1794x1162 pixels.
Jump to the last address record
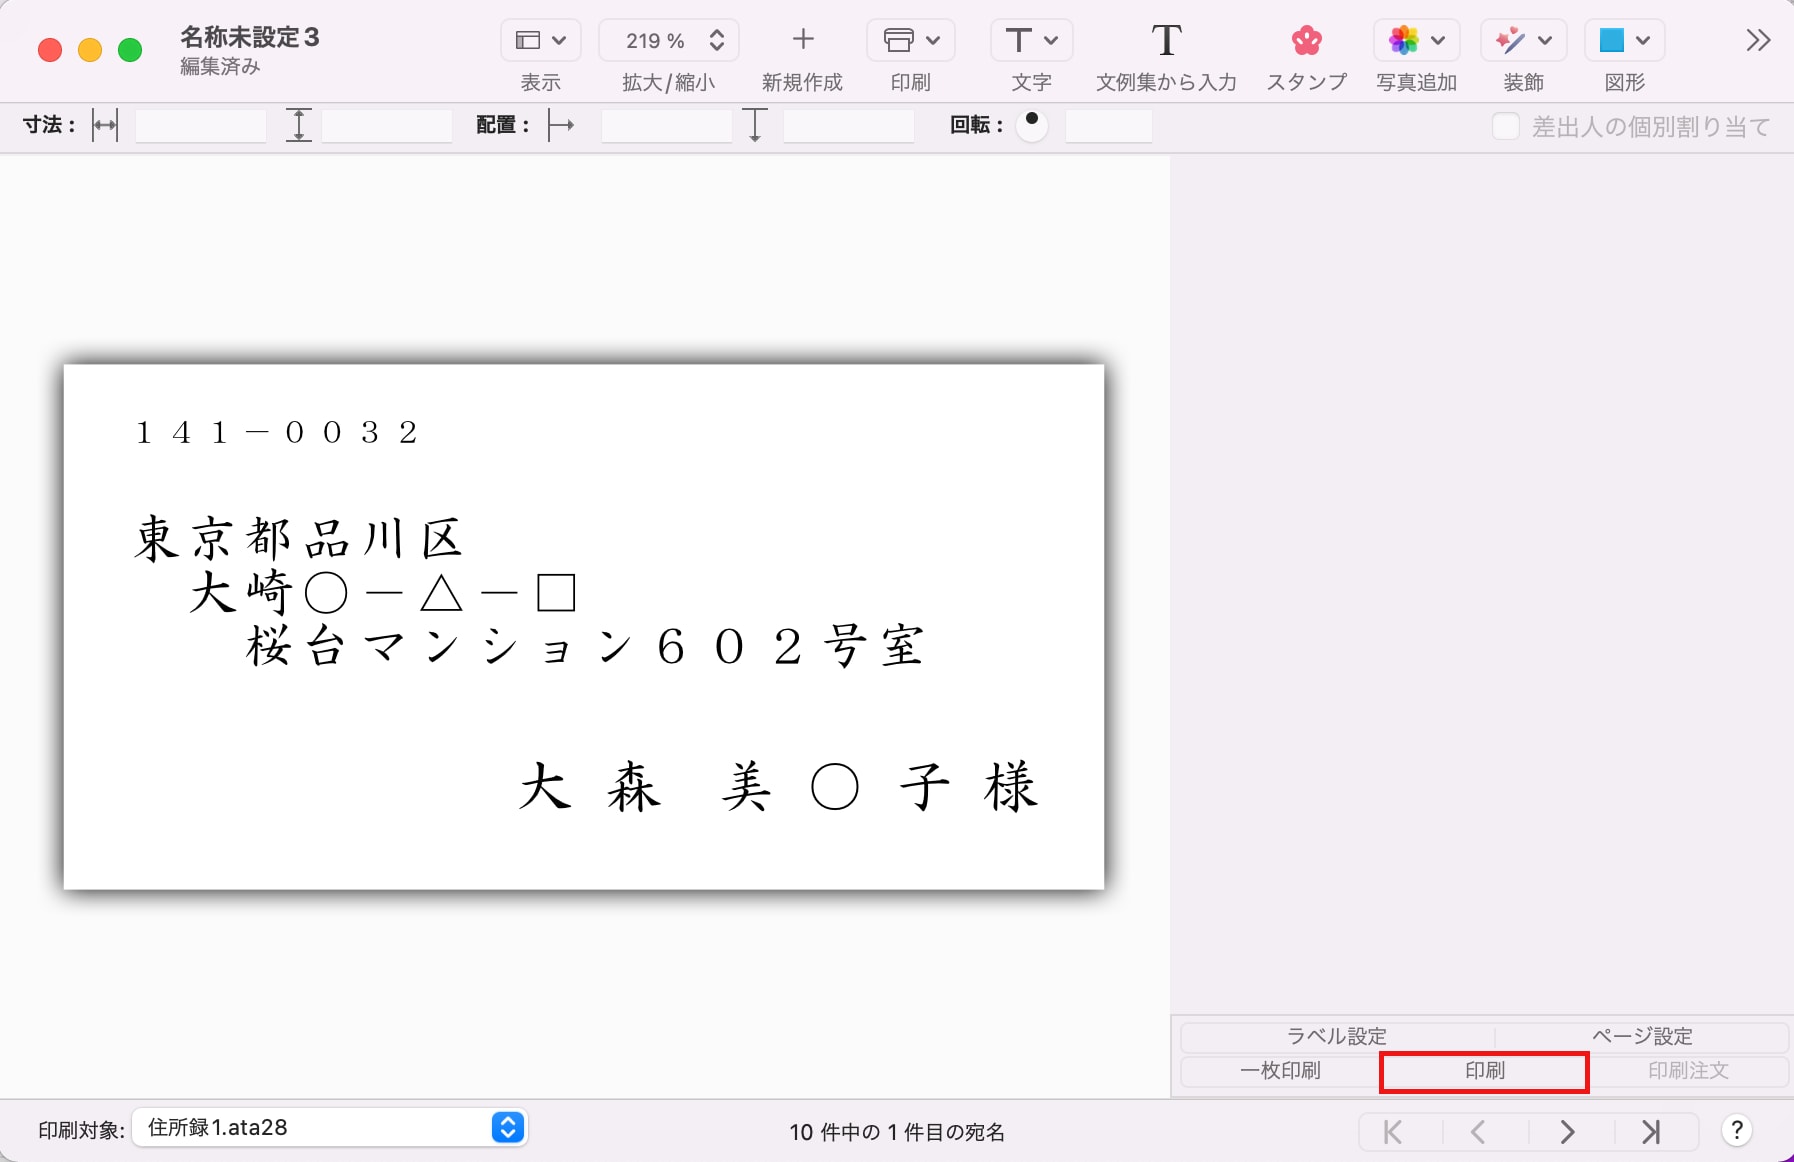pyautogui.click(x=1651, y=1132)
